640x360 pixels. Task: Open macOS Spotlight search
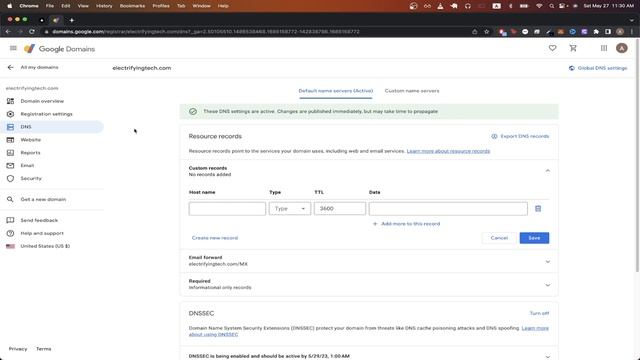551,6
